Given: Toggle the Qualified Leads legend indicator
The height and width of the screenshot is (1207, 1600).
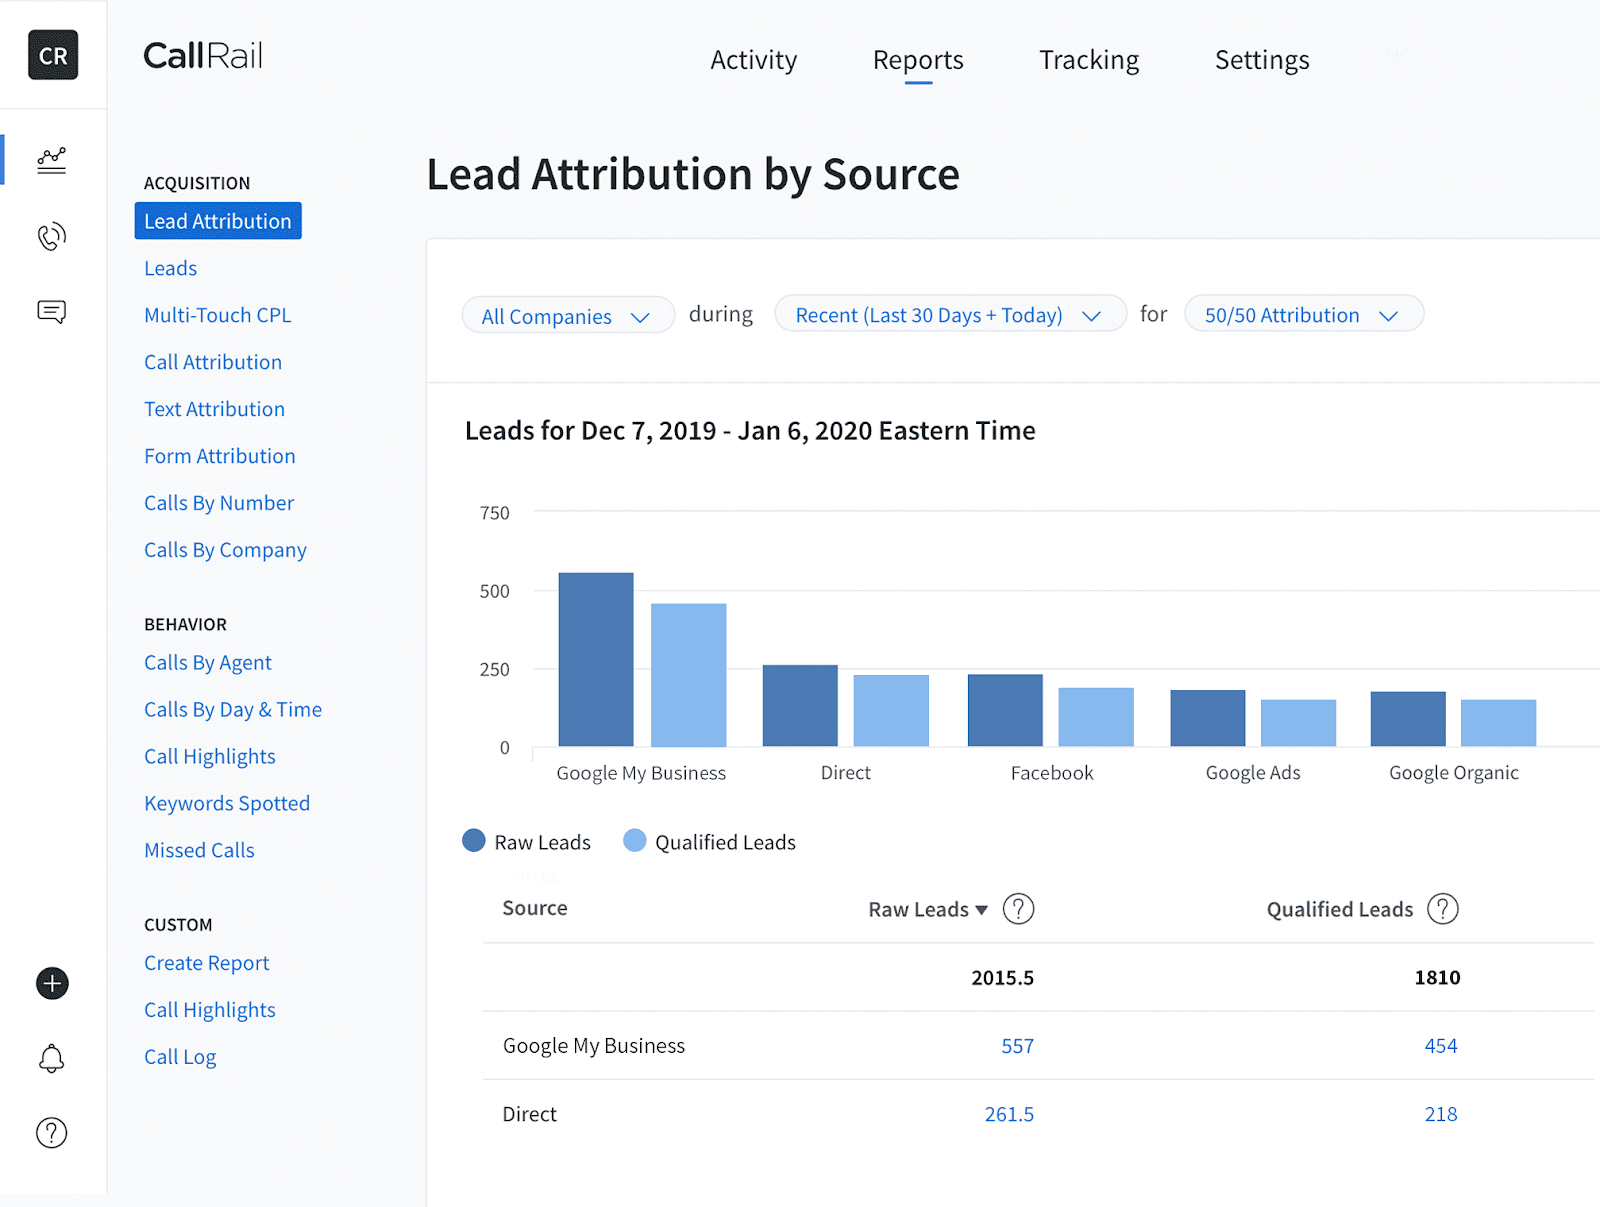Looking at the screenshot, I should click(634, 841).
